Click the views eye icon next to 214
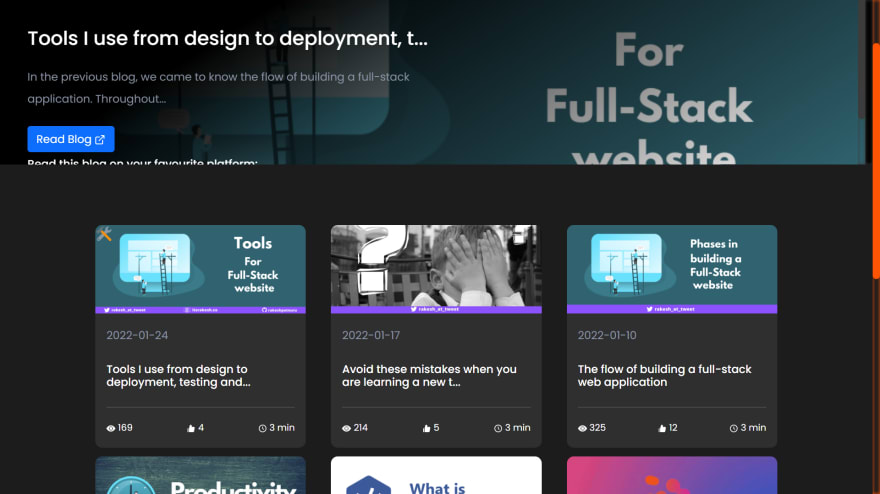 point(346,428)
